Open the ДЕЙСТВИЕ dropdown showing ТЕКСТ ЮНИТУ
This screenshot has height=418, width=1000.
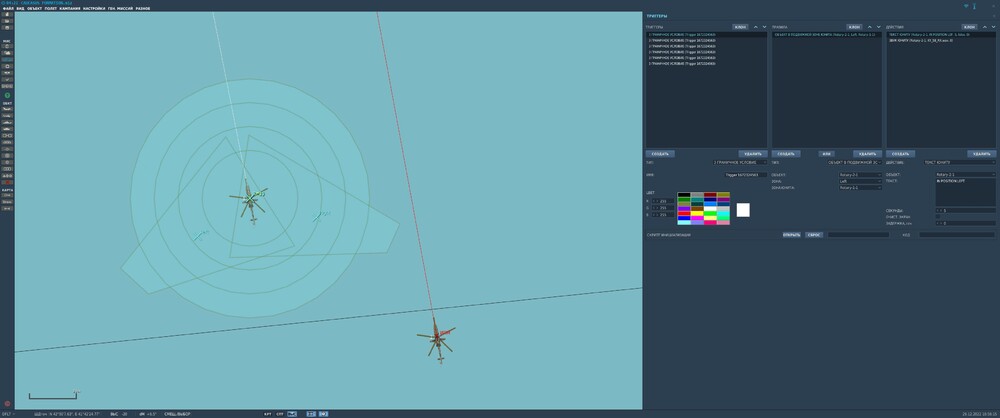[x=959, y=163]
